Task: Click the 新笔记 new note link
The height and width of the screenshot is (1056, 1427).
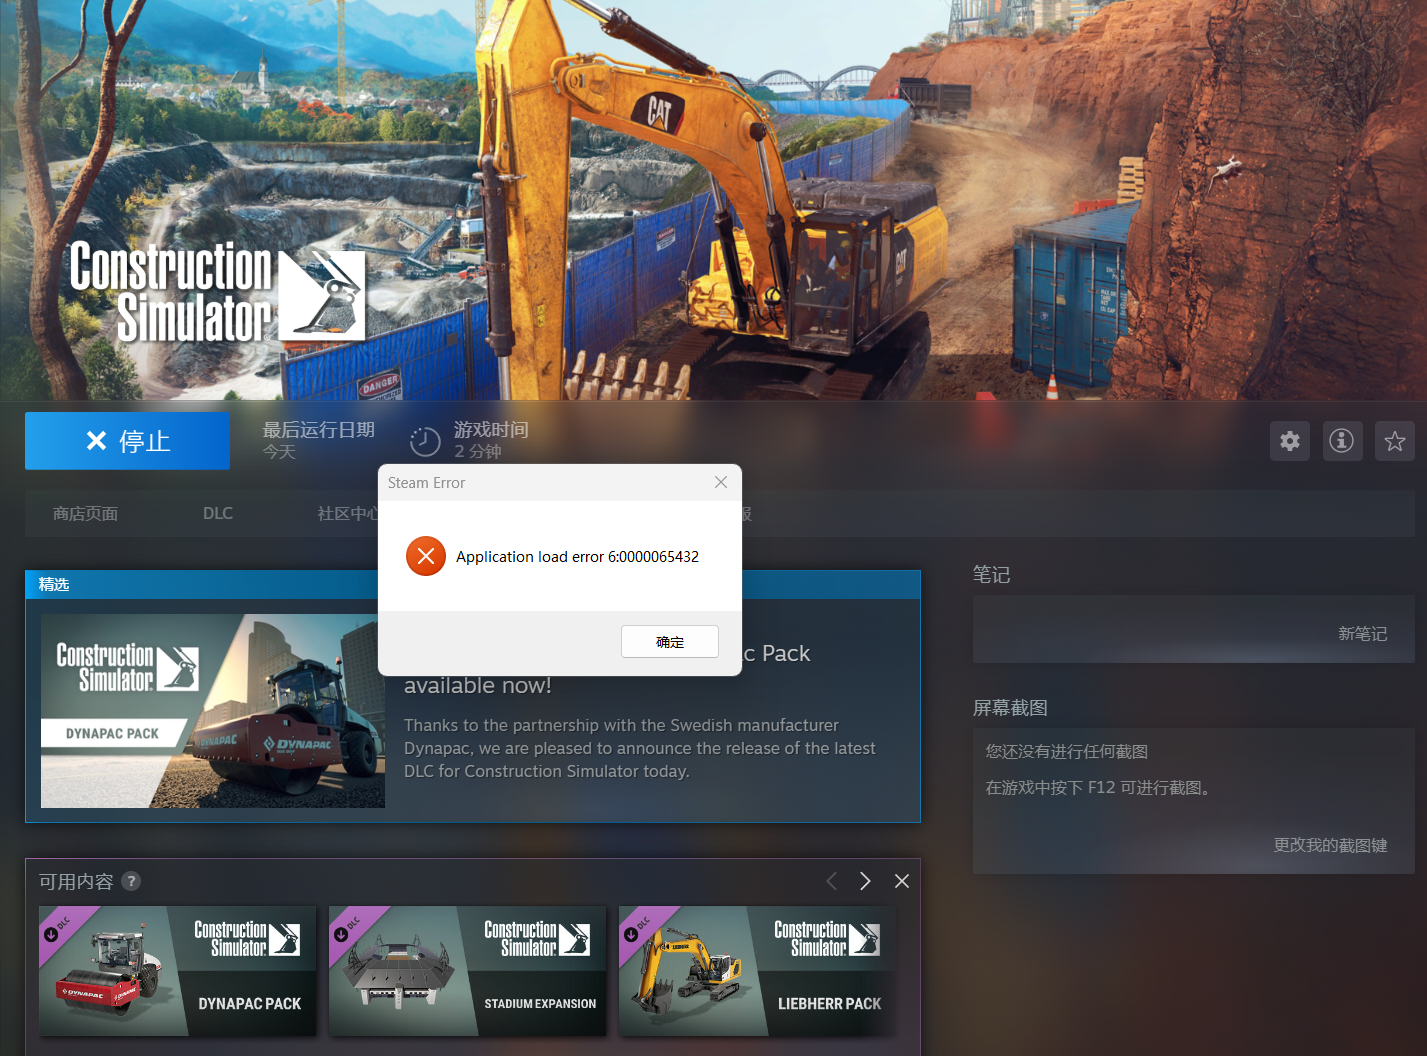Action: [x=1363, y=634]
